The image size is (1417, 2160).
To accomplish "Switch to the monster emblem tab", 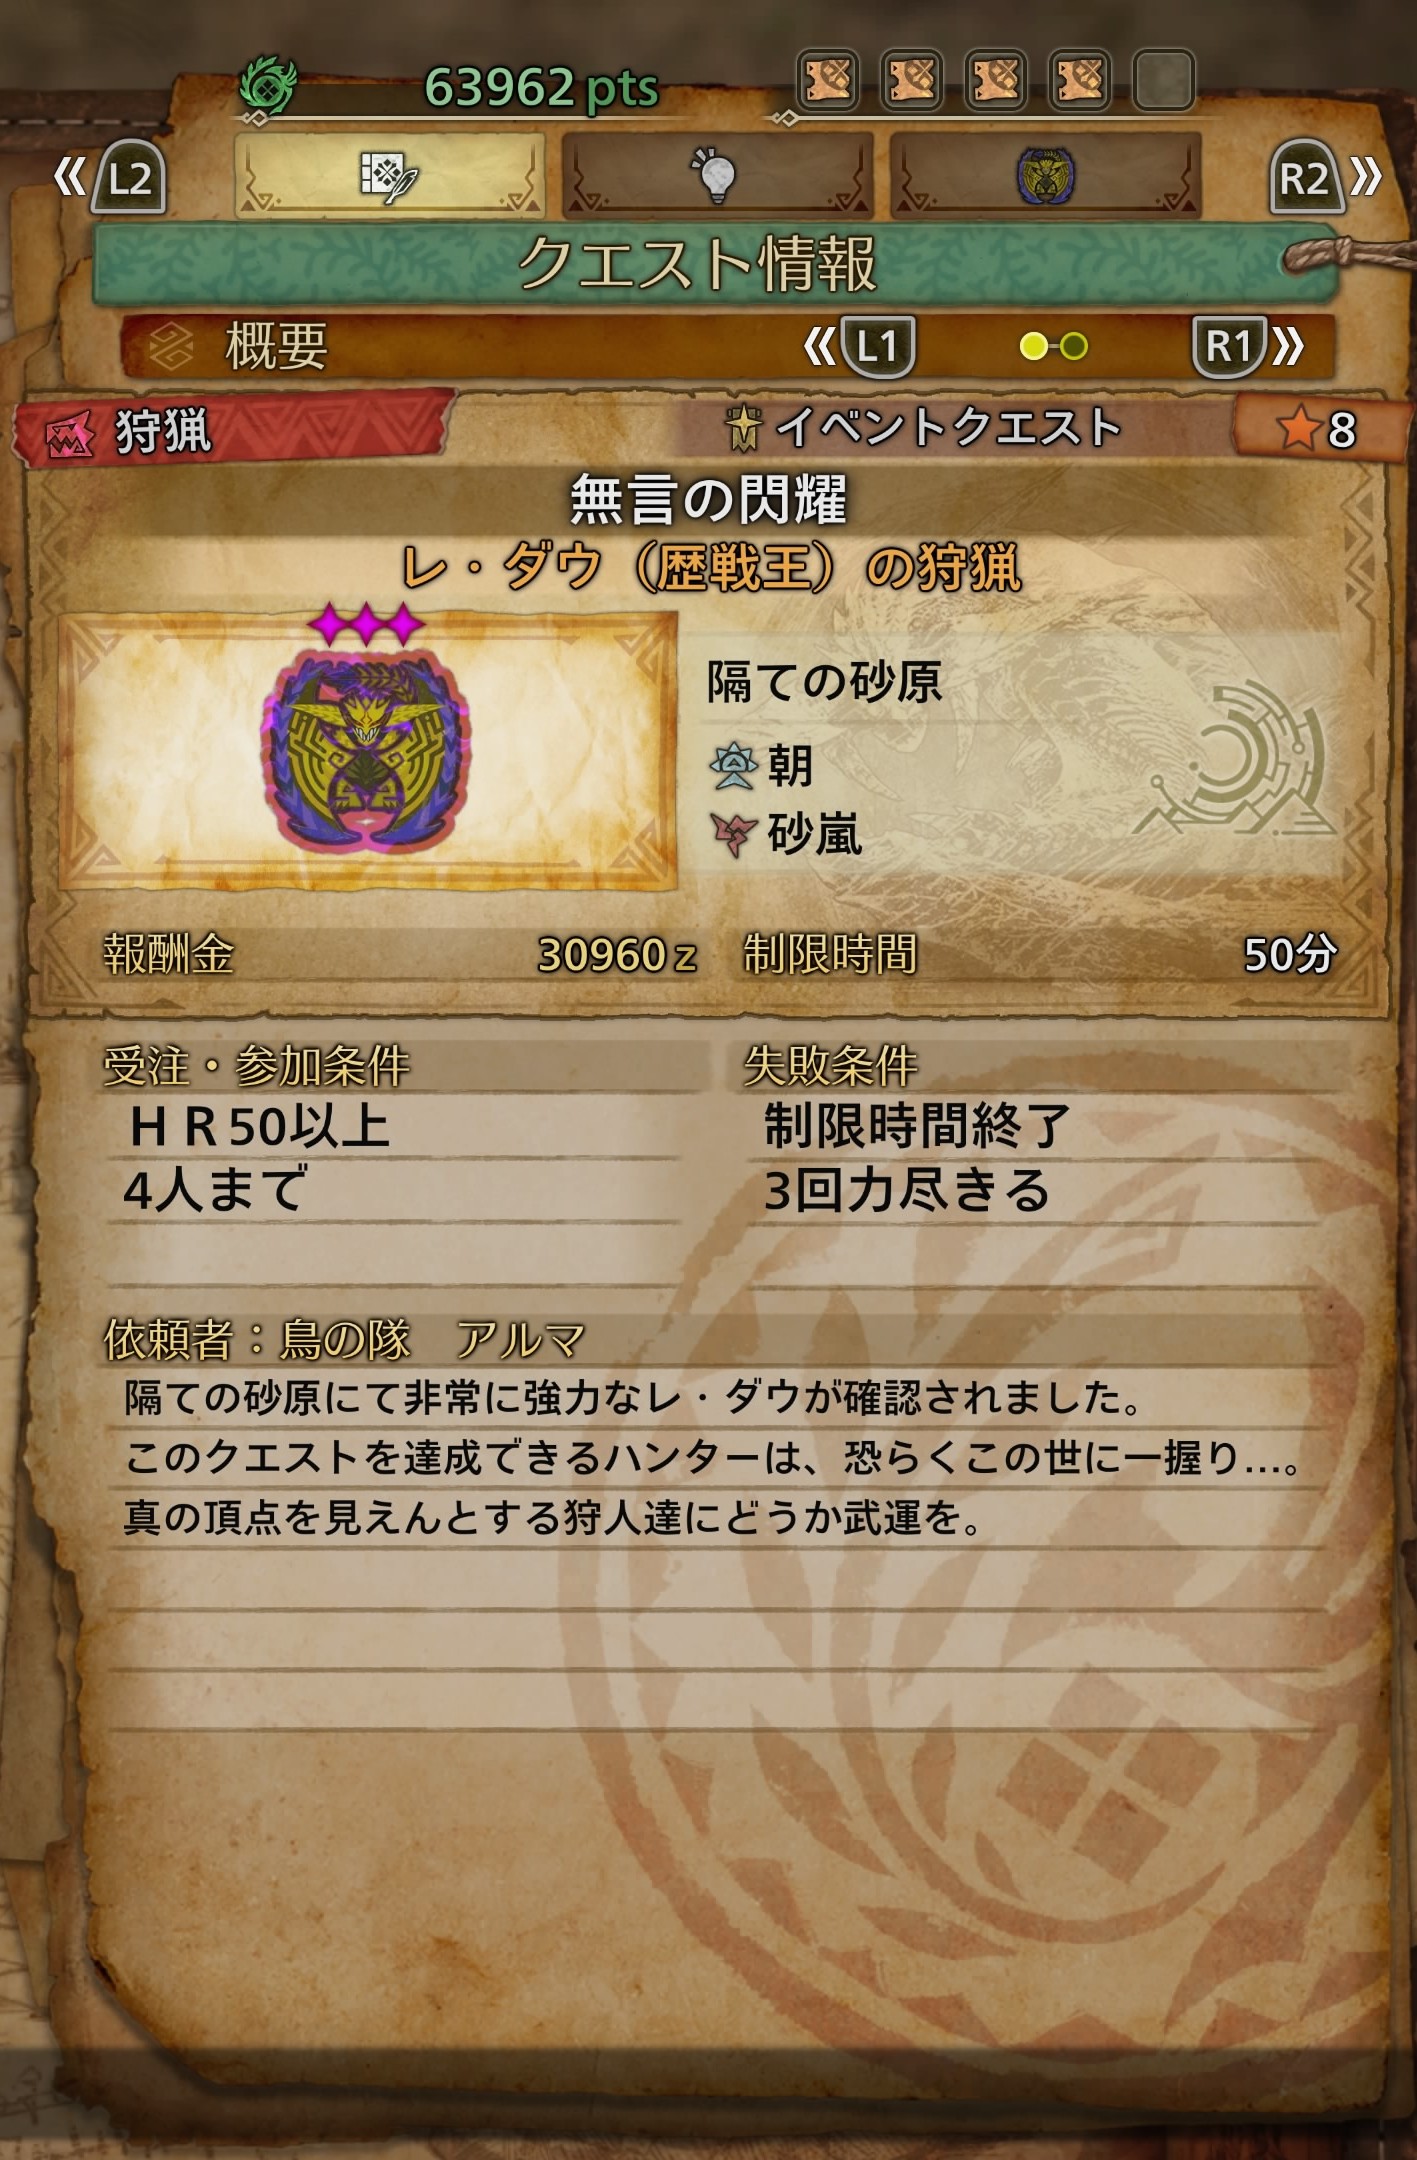I will 1045,176.
